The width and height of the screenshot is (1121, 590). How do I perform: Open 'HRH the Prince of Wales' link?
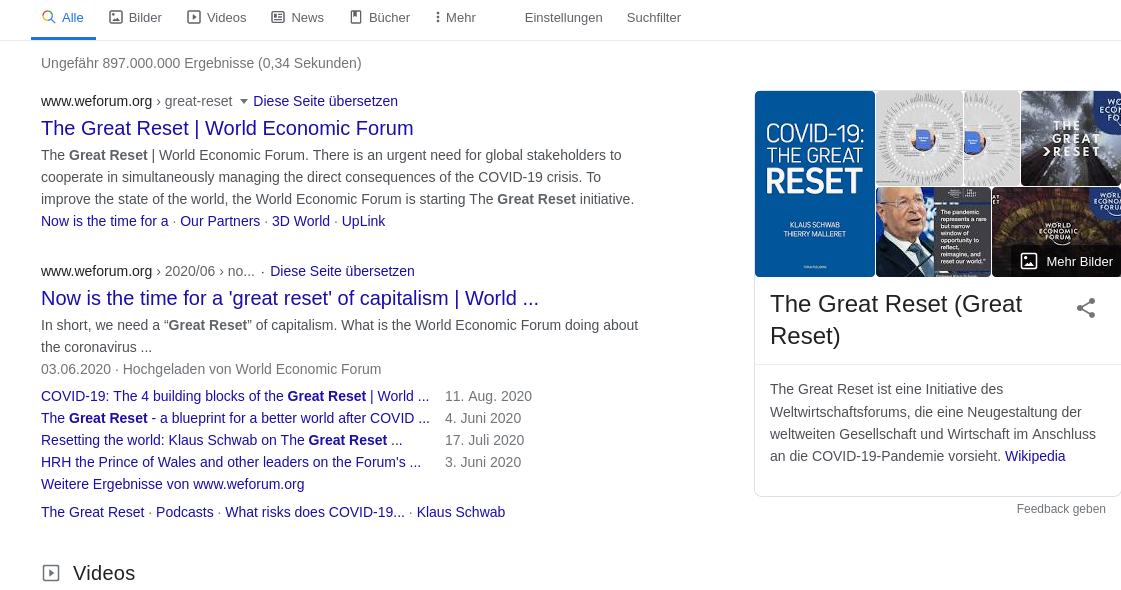[x=231, y=463]
